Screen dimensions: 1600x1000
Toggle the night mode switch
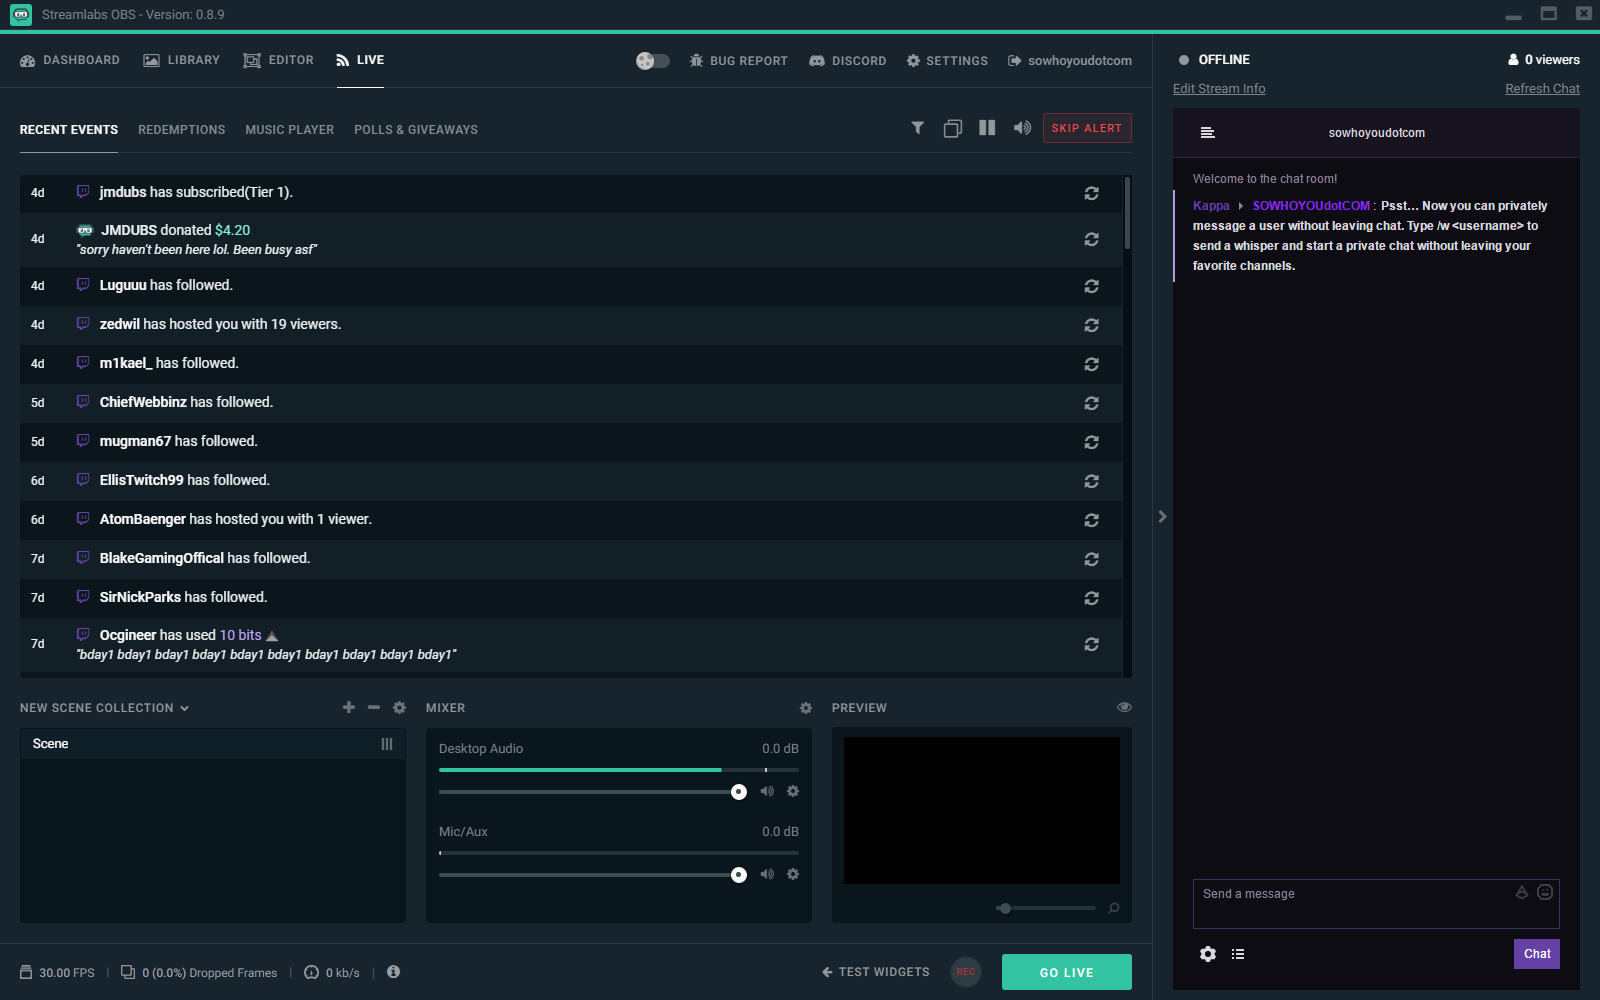click(x=653, y=61)
